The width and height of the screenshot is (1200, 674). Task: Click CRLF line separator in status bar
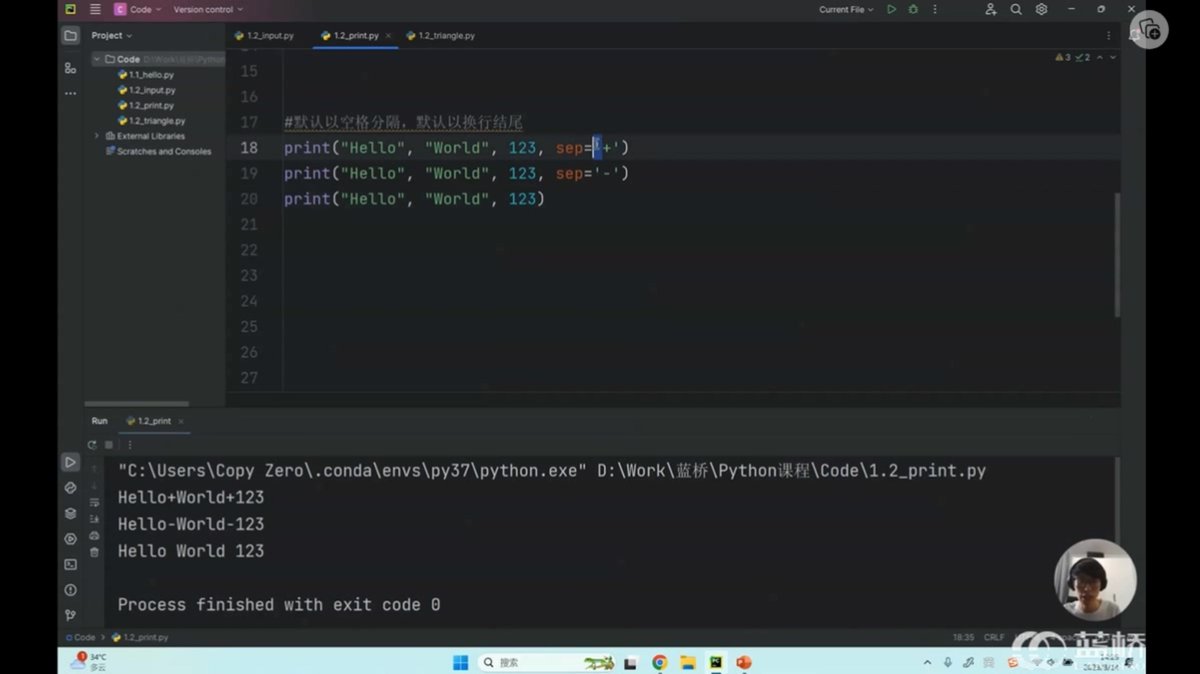(994, 637)
